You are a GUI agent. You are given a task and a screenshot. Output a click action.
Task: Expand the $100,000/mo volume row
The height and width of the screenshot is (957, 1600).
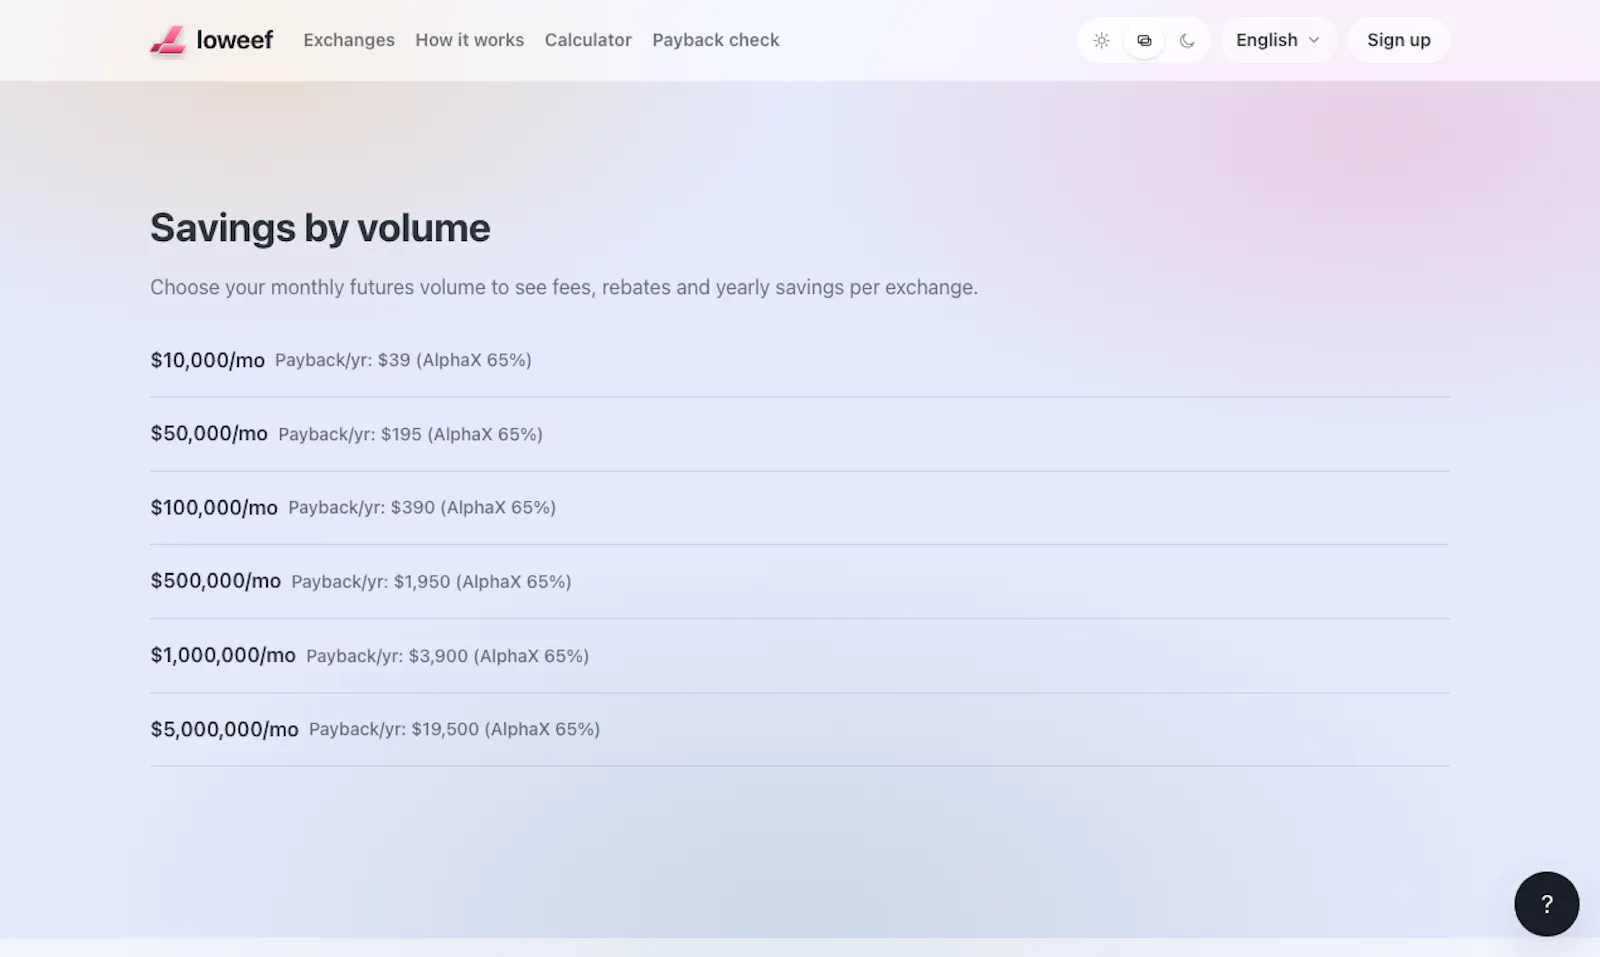pos(800,507)
